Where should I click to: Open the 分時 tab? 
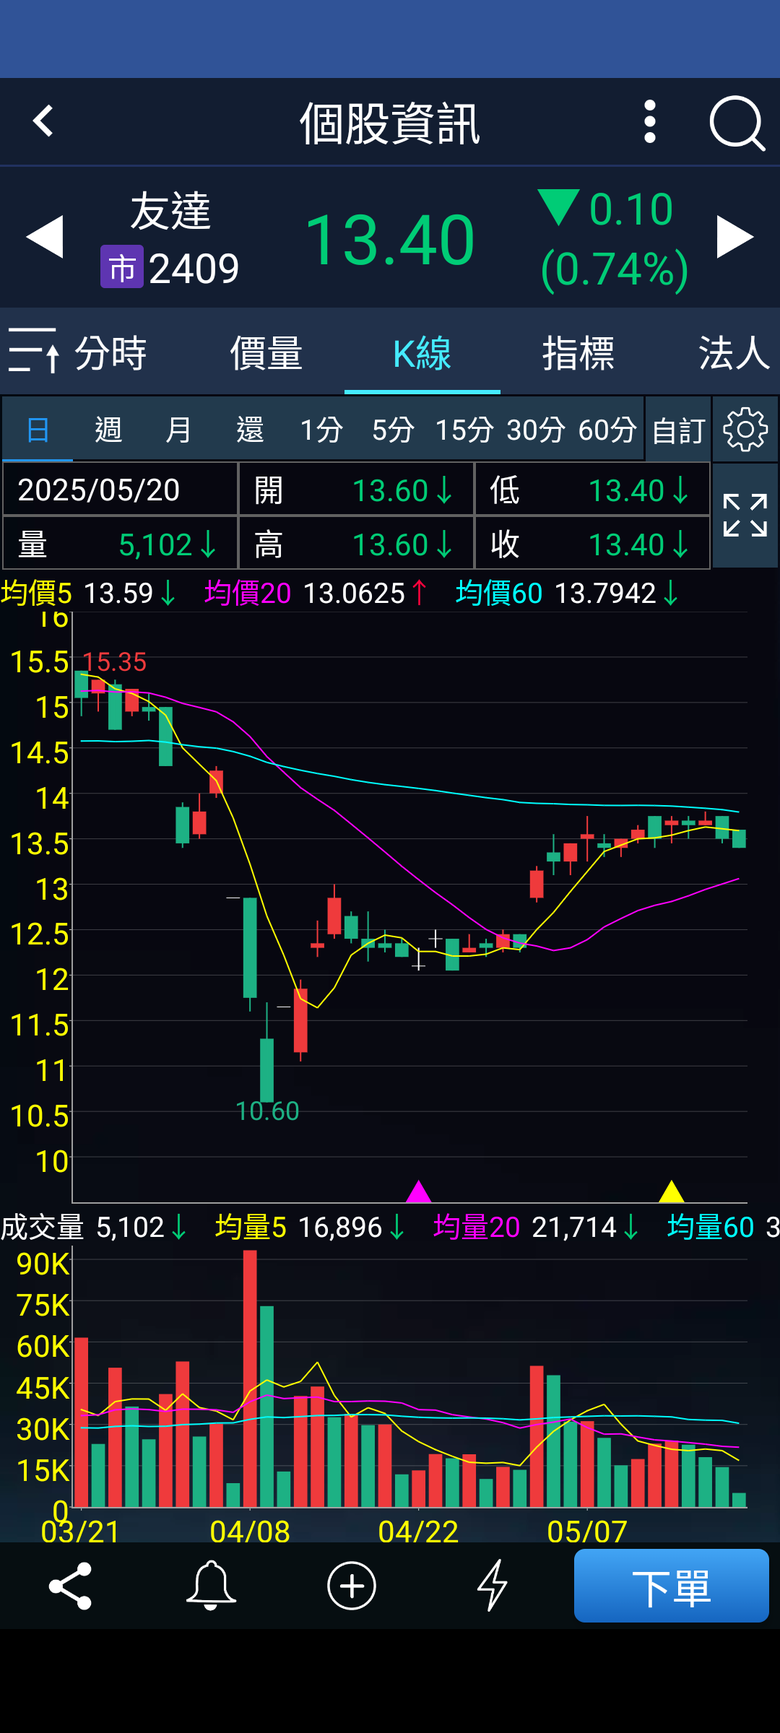click(111, 353)
